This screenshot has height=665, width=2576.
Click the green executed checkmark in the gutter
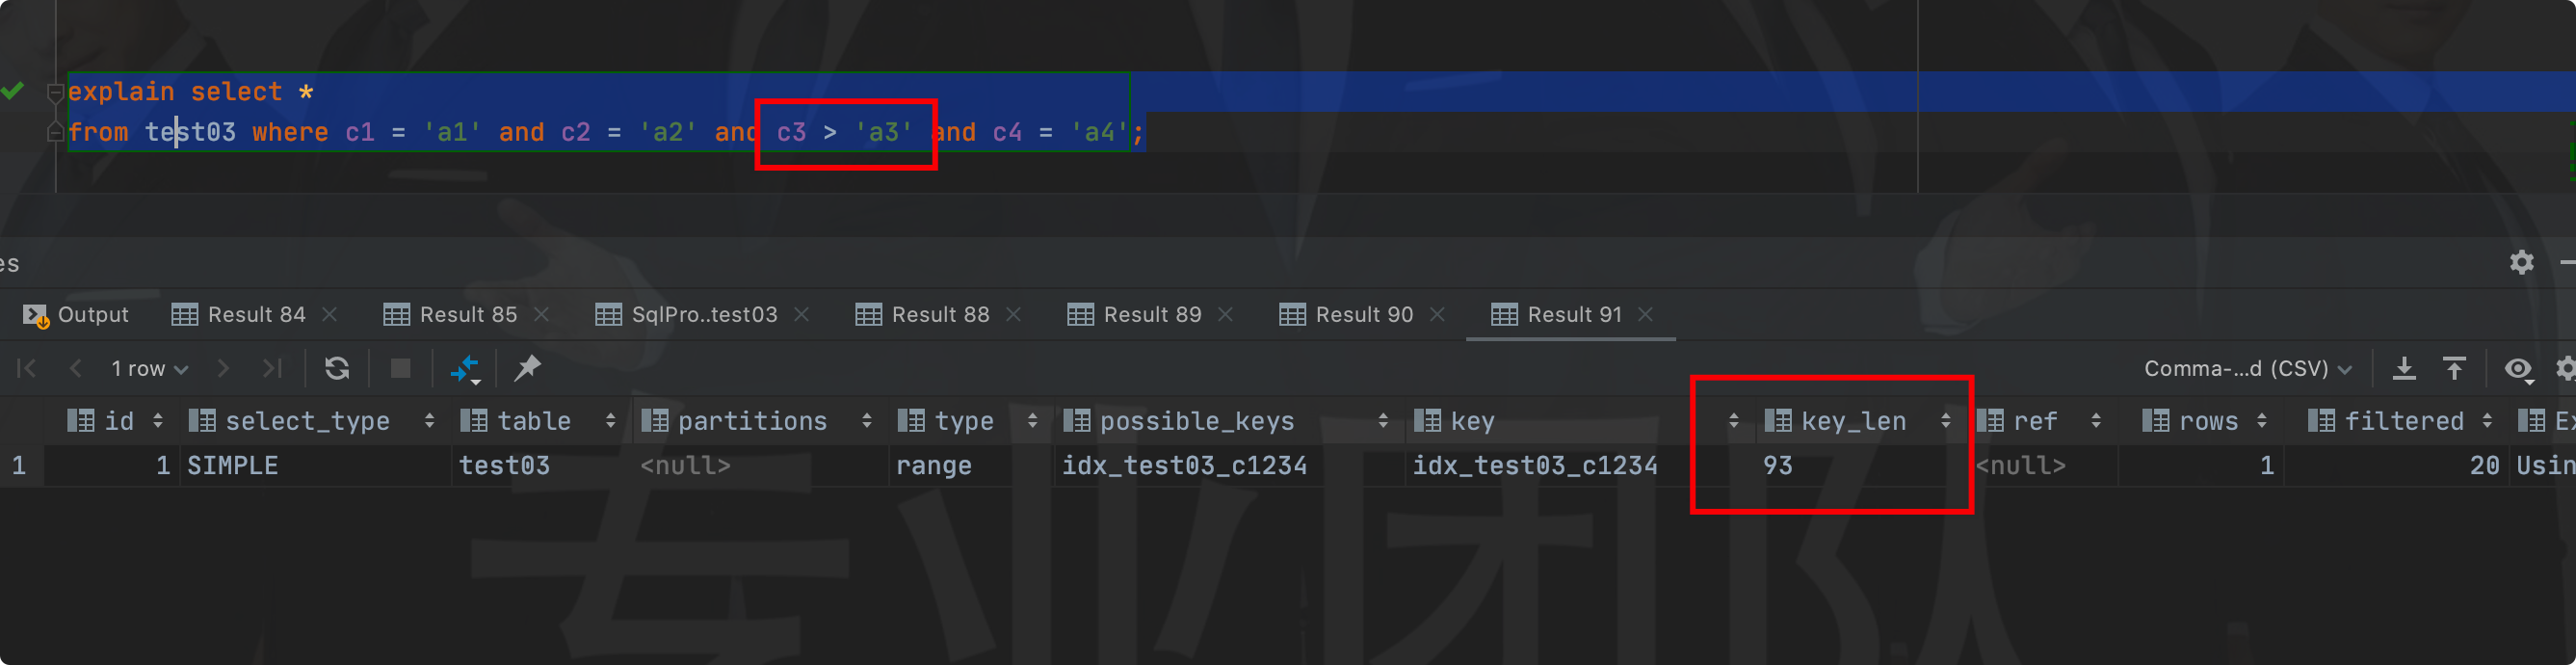click(x=13, y=91)
